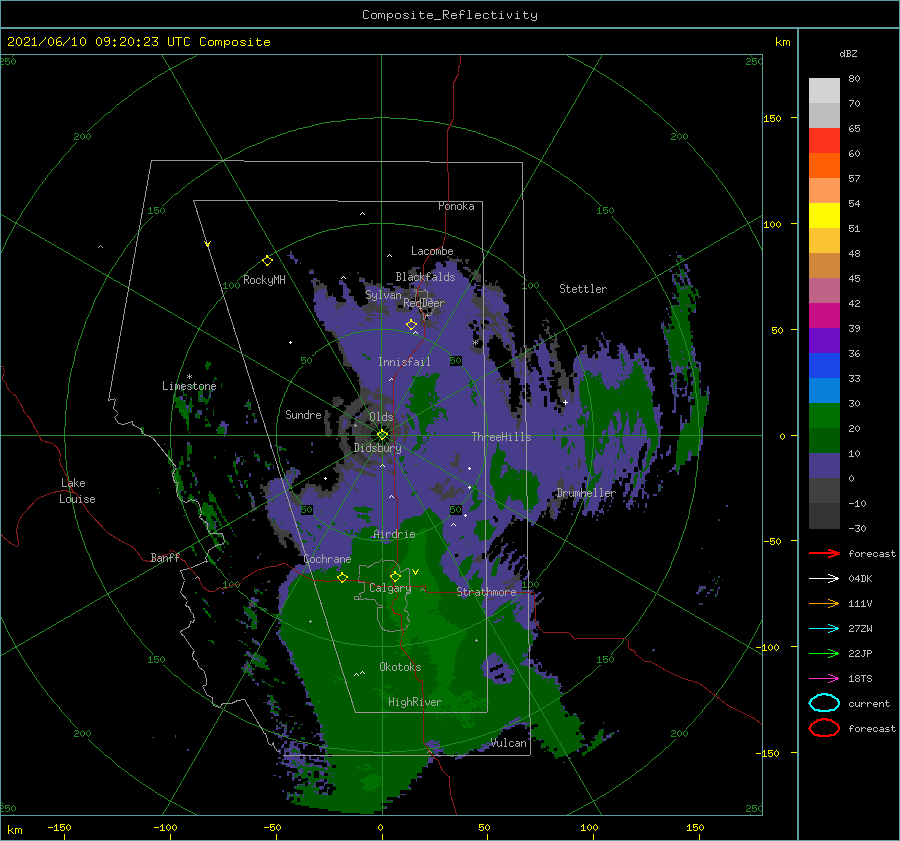Click the Innisfail label

[404, 362]
